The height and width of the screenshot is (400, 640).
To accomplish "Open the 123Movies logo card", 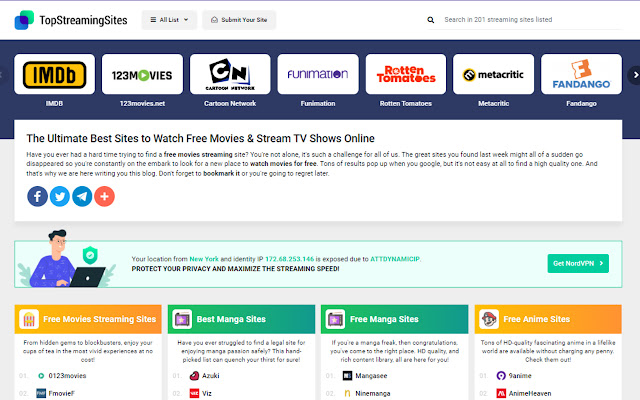I will pos(142,74).
